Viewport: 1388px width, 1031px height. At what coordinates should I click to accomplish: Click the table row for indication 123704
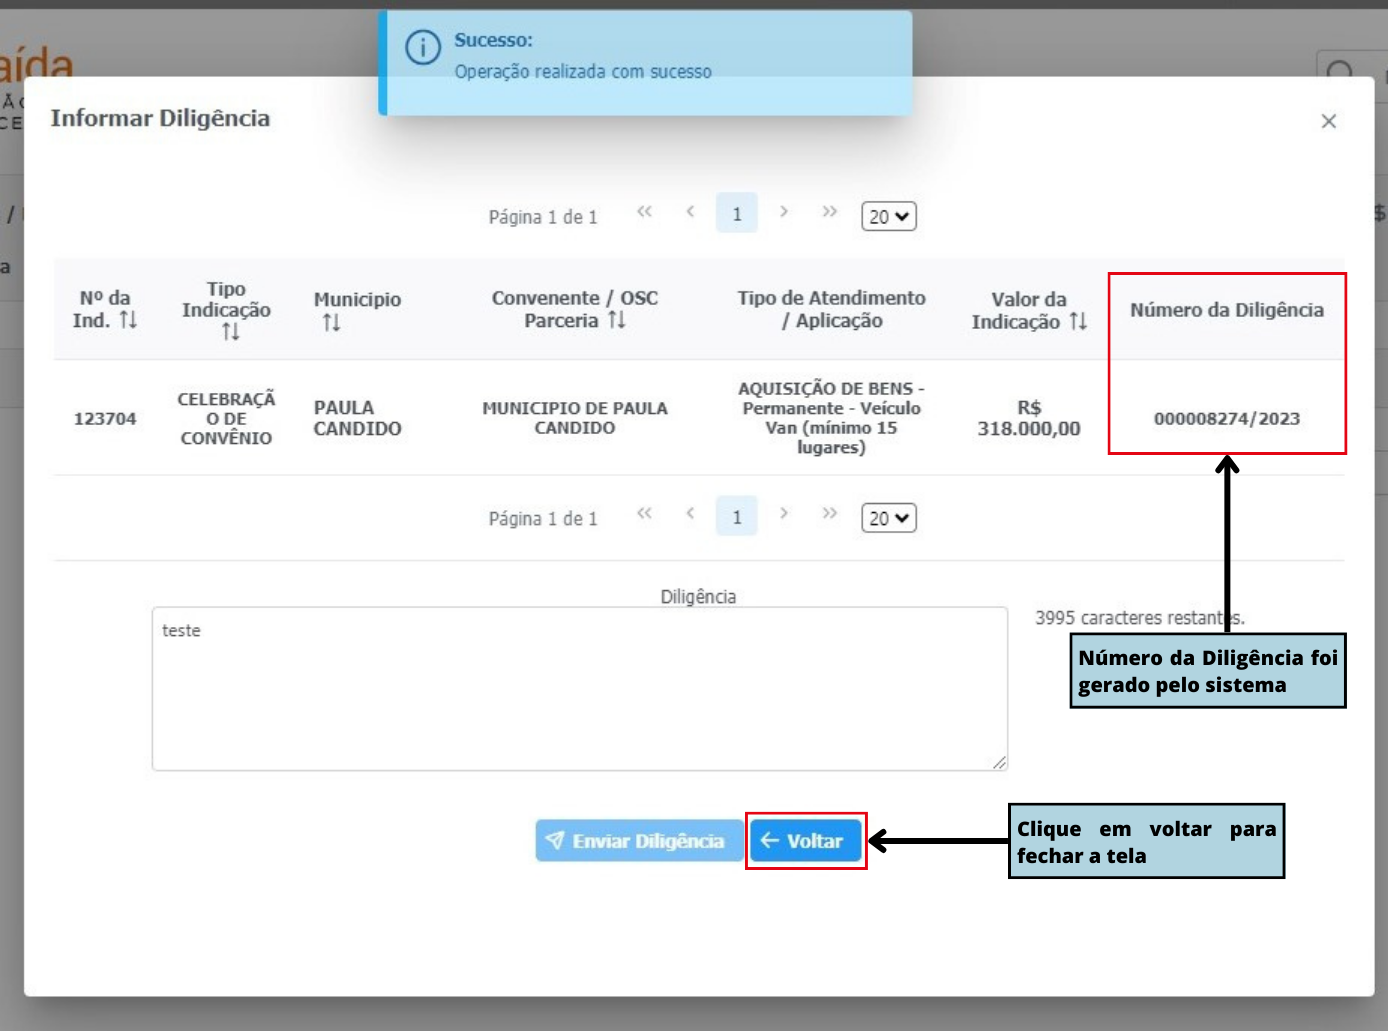point(575,418)
